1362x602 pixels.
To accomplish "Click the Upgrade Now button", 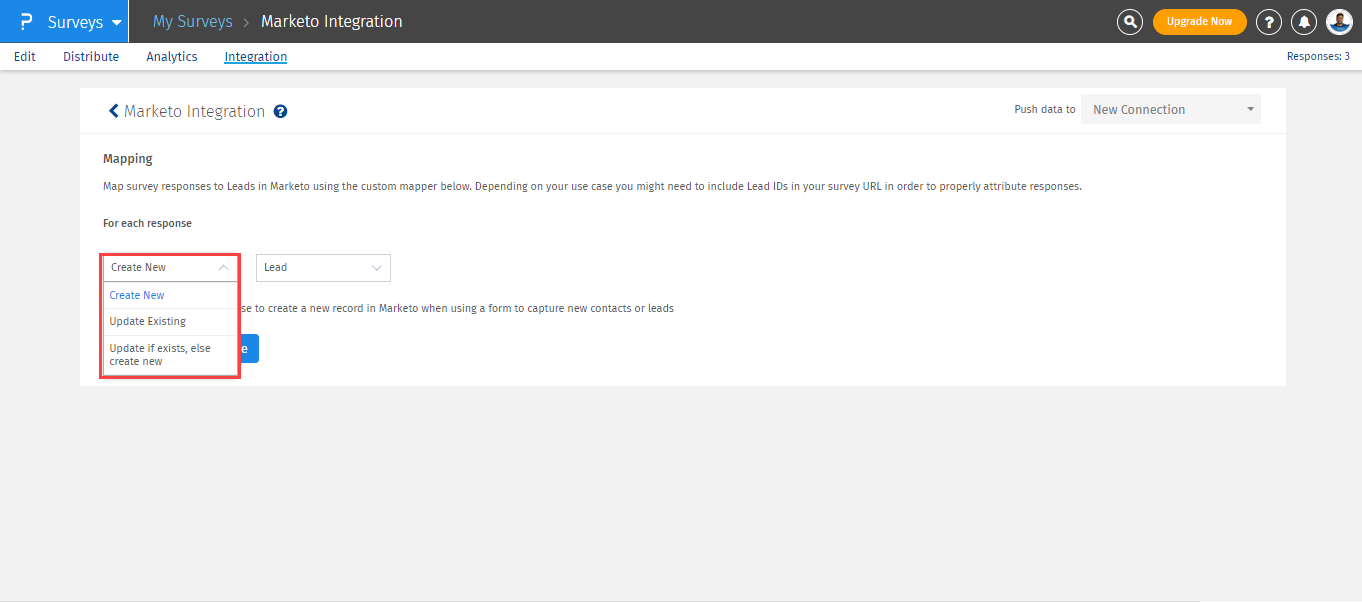I will click(1200, 22).
